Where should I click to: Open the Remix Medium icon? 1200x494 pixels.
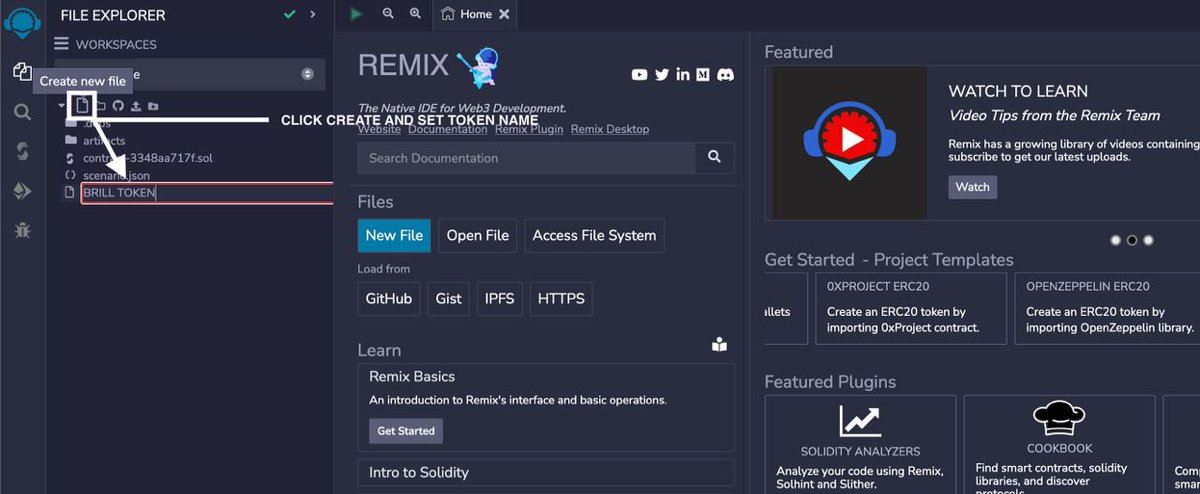[x=704, y=75]
